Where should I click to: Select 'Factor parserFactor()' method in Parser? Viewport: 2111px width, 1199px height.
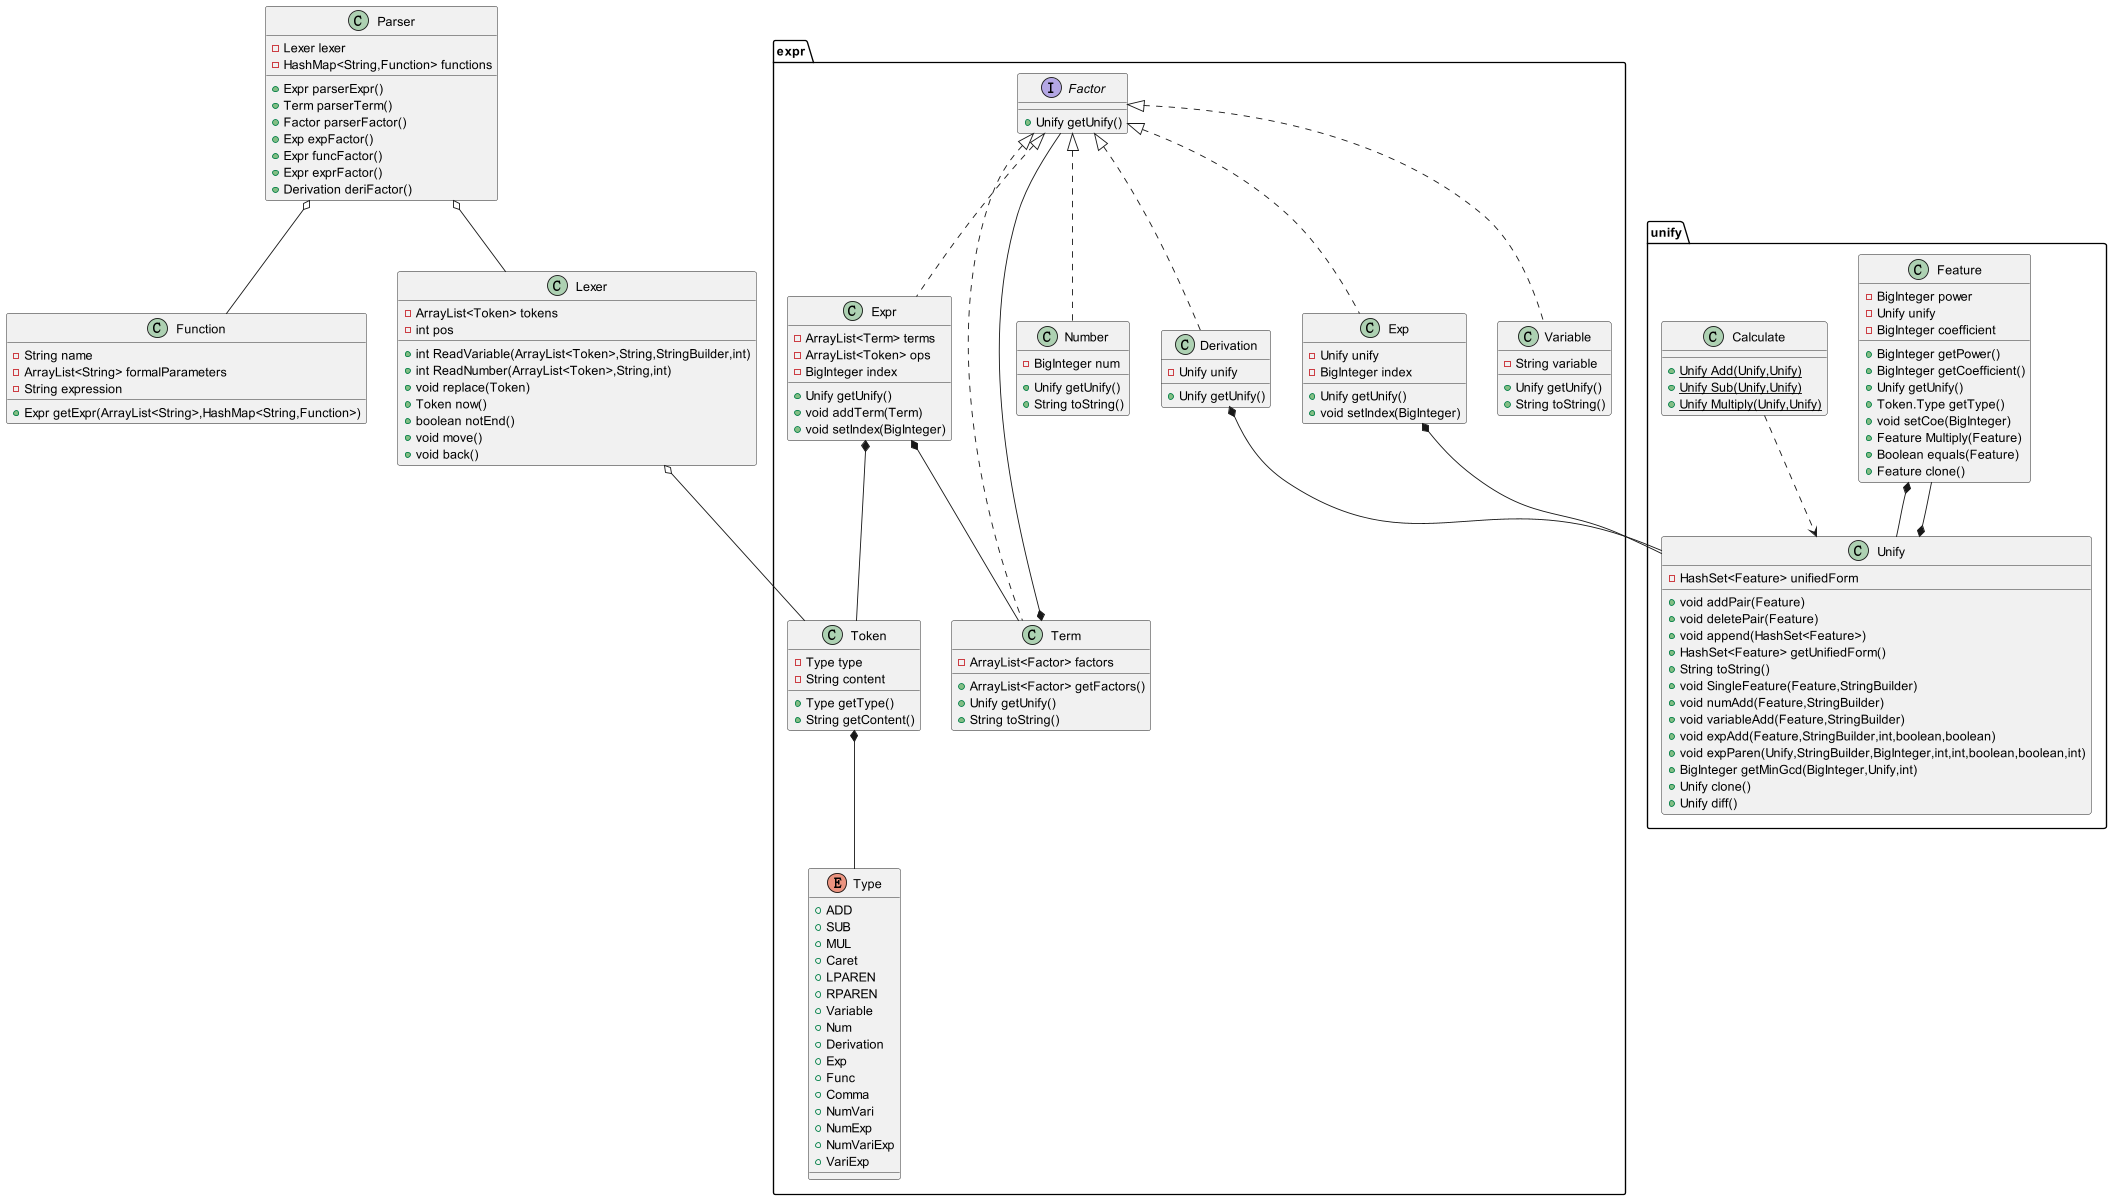click(345, 123)
